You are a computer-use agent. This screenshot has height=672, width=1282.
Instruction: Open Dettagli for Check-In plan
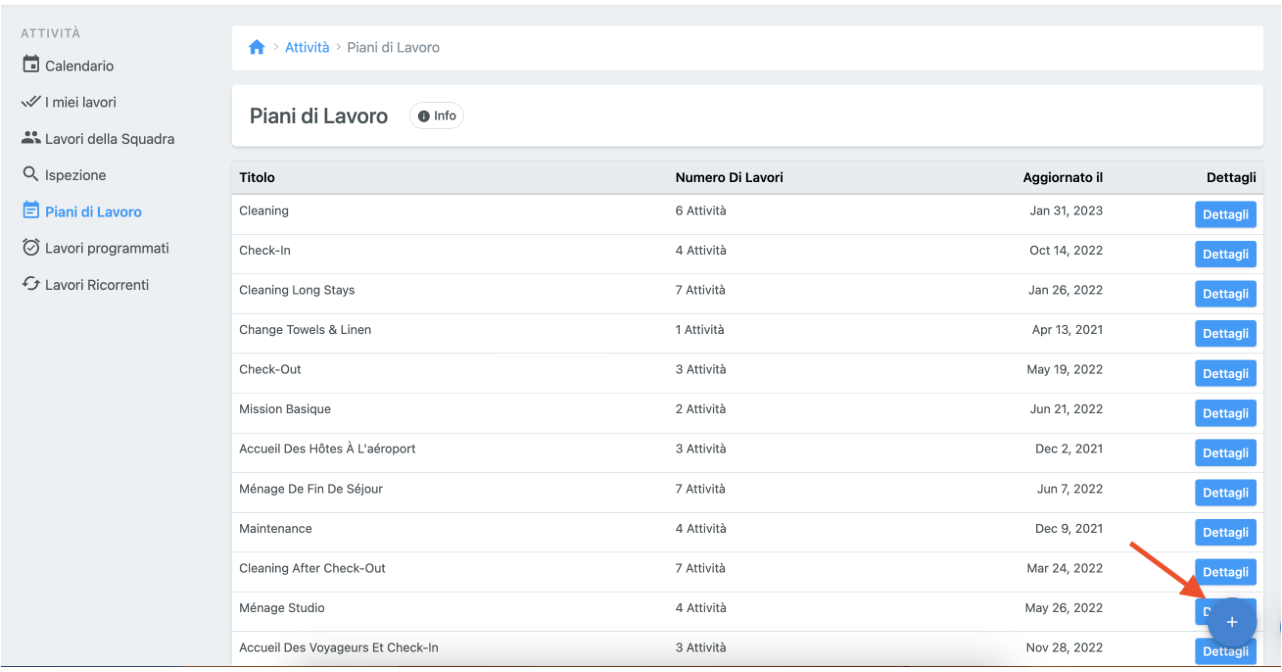click(x=1225, y=254)
